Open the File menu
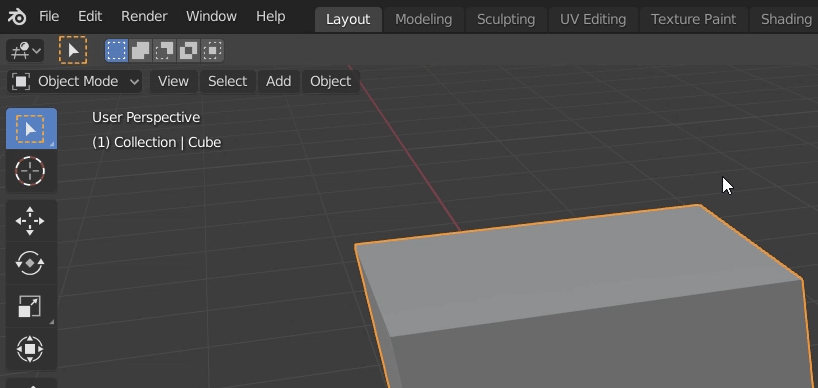The width and height of the screenshot is (818, 388). (x=49, y=17)
